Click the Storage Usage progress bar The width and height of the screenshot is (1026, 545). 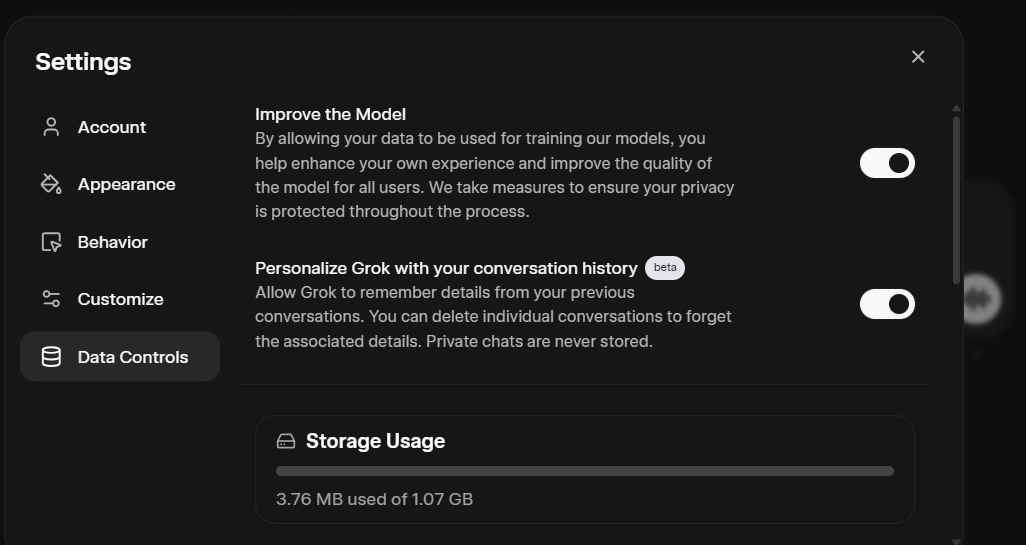(585, 471)
